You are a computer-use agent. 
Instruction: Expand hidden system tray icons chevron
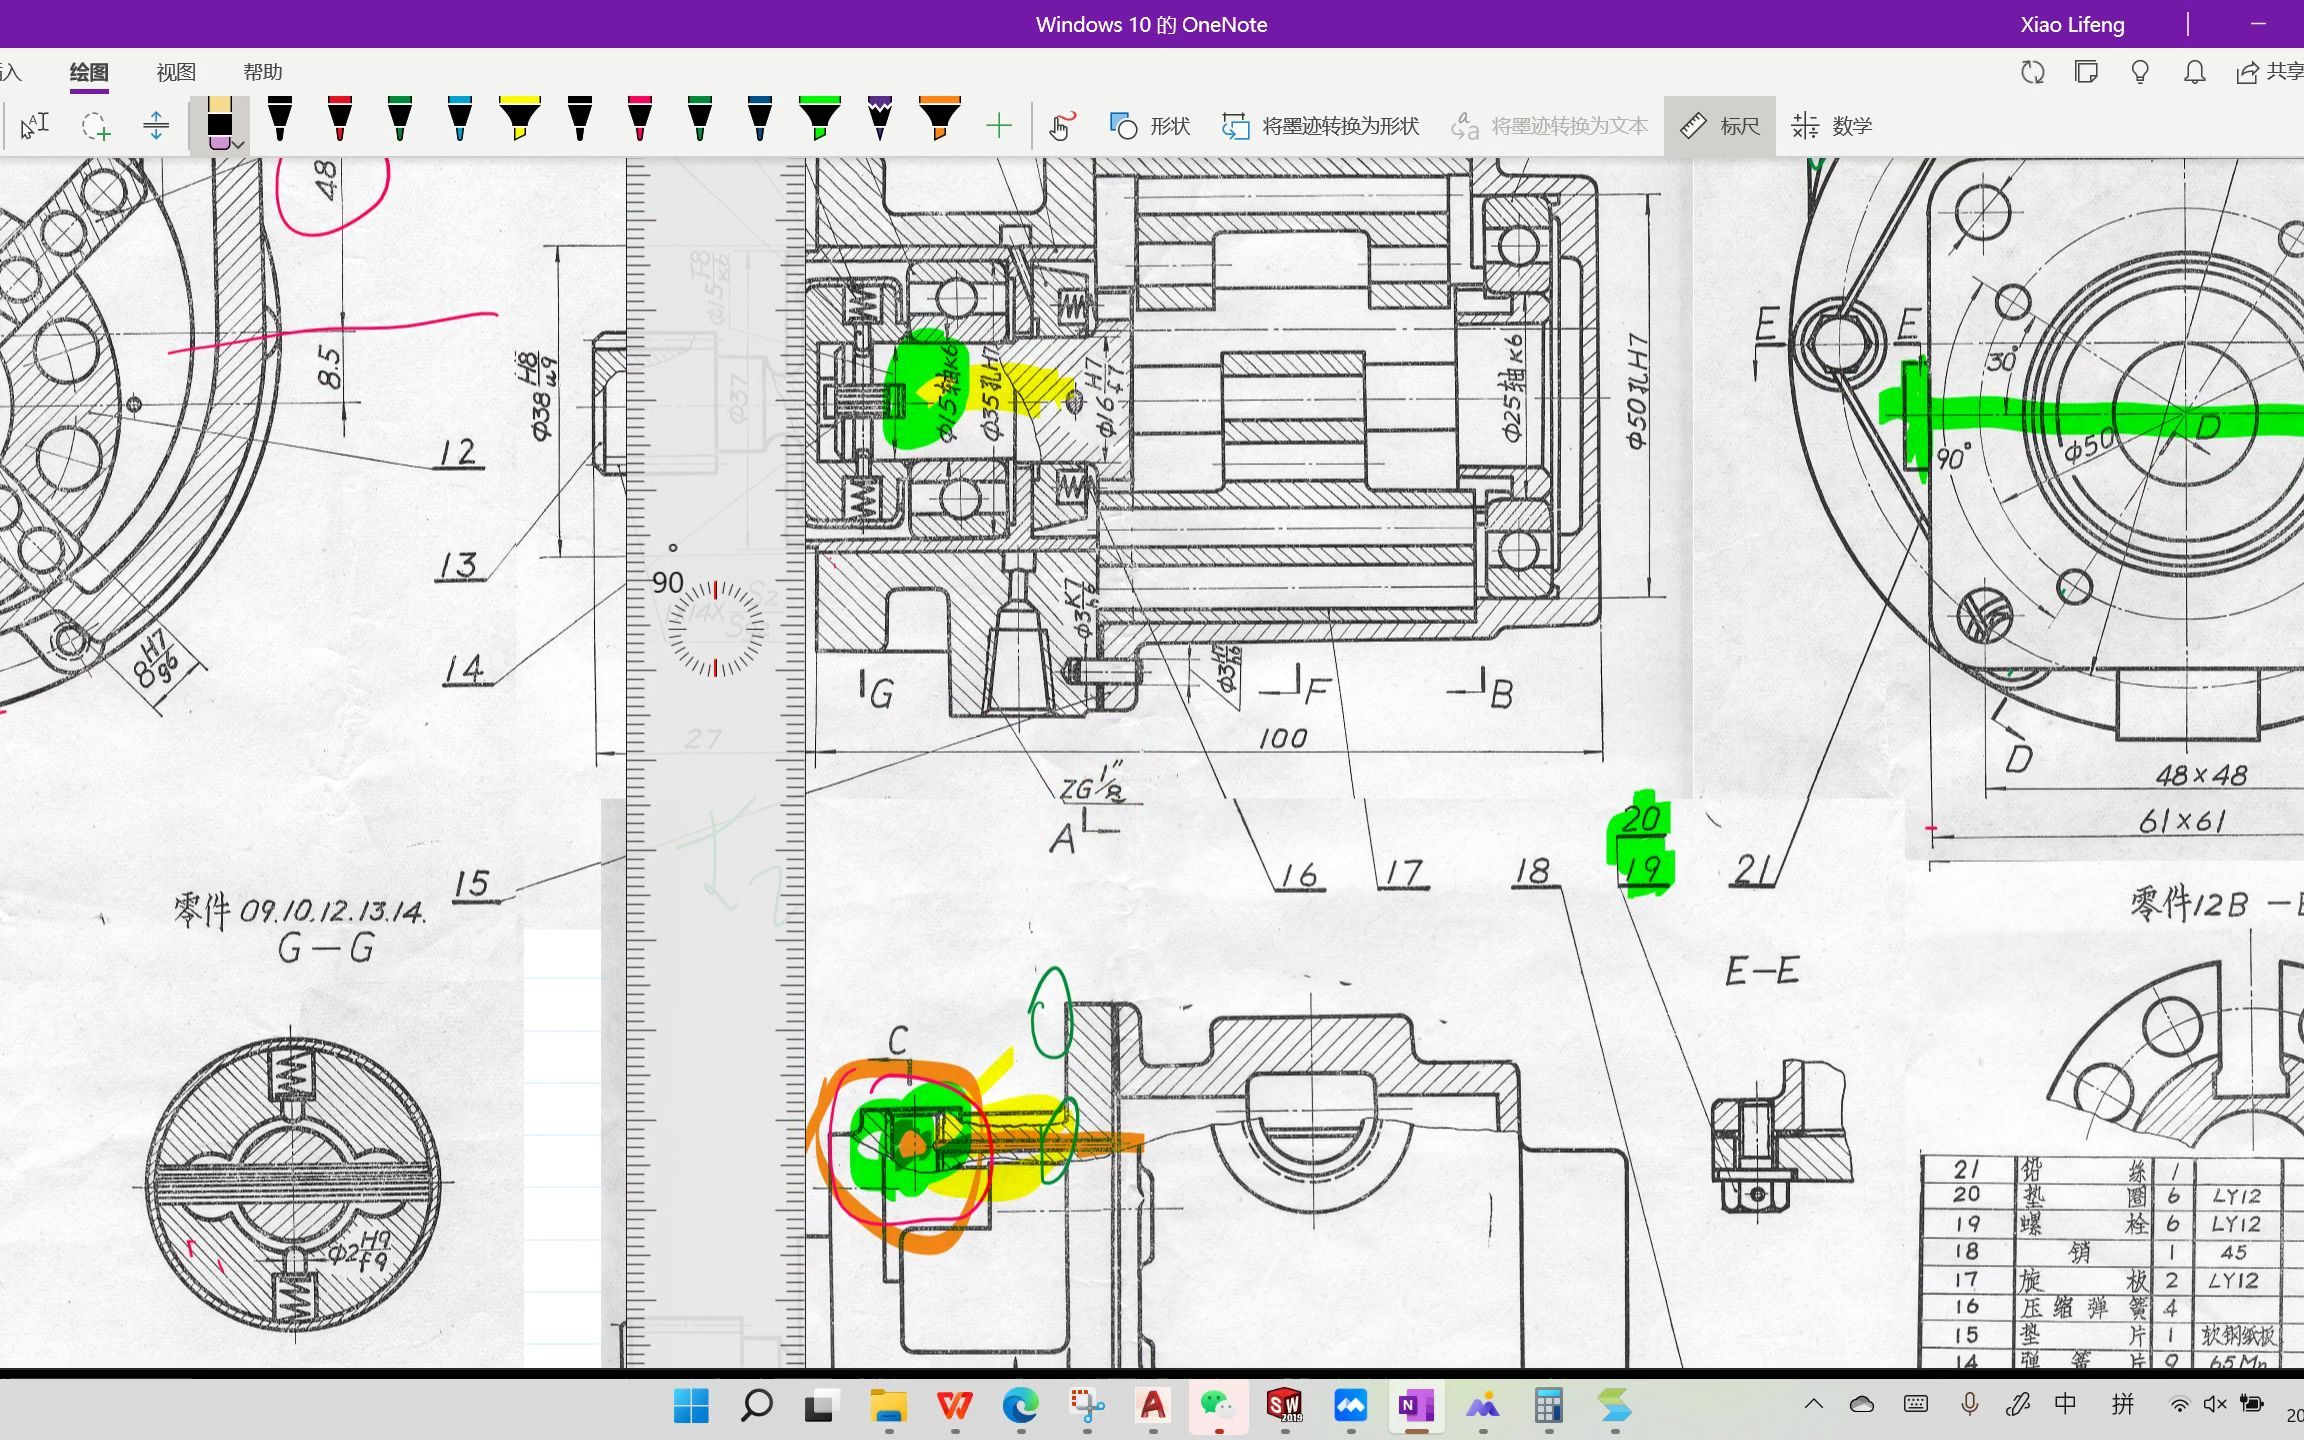point(1813,1404)
